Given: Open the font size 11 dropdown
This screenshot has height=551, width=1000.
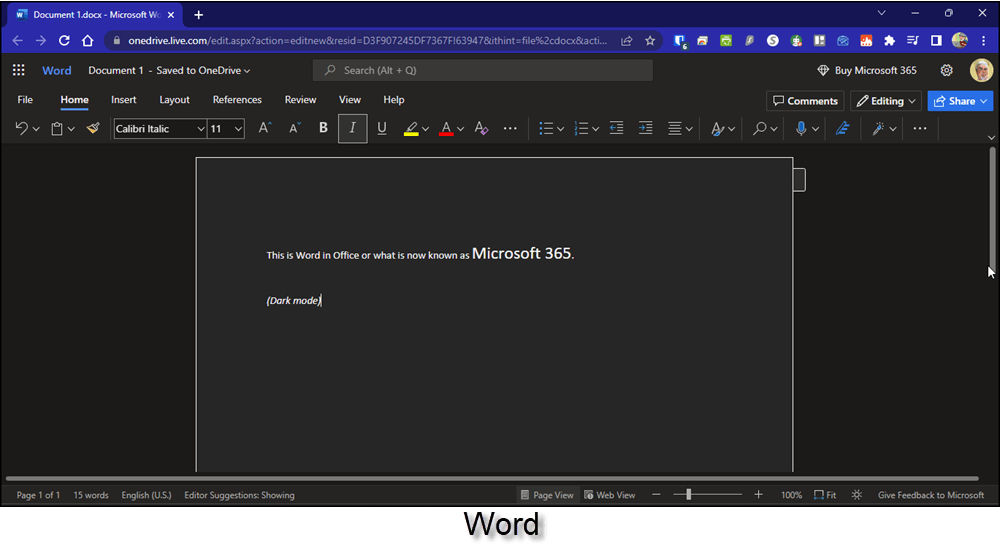Looking at the screenshot, I should (x=239, y=129).
